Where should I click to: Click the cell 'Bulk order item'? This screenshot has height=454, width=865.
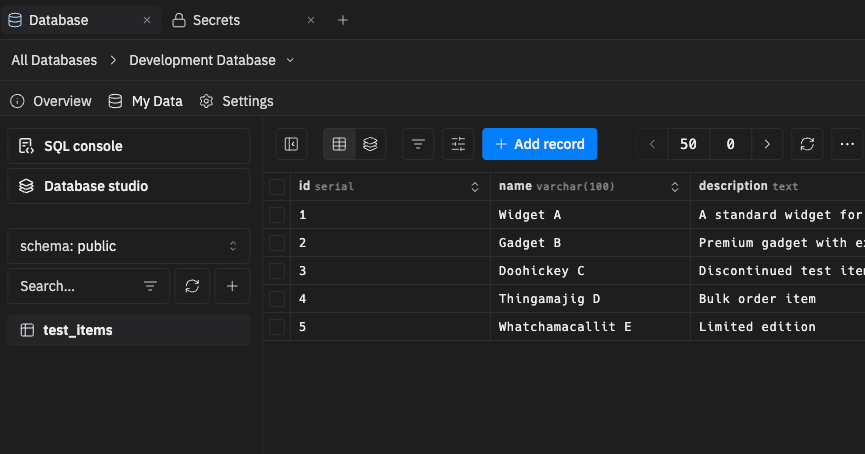777,298
